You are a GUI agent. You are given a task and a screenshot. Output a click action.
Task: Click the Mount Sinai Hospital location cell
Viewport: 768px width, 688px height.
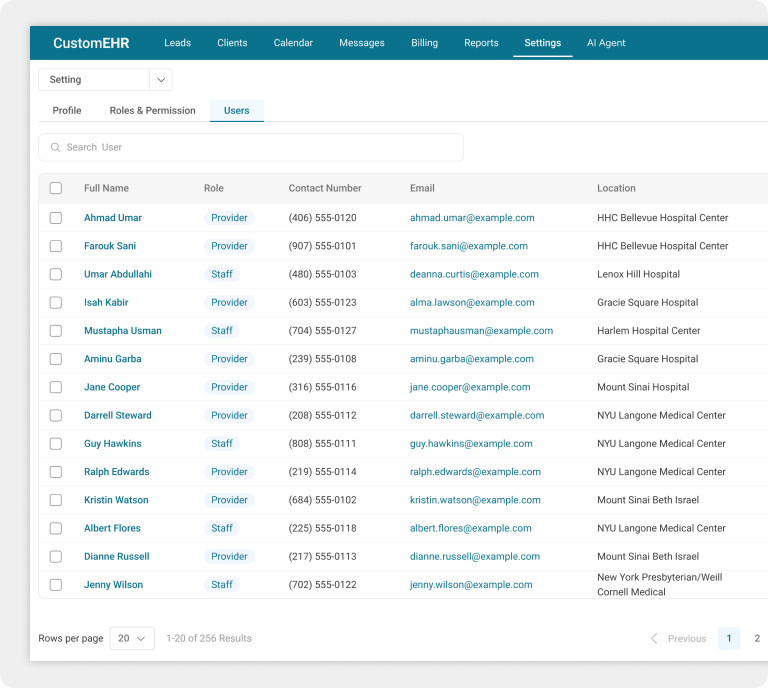point(643,387)
